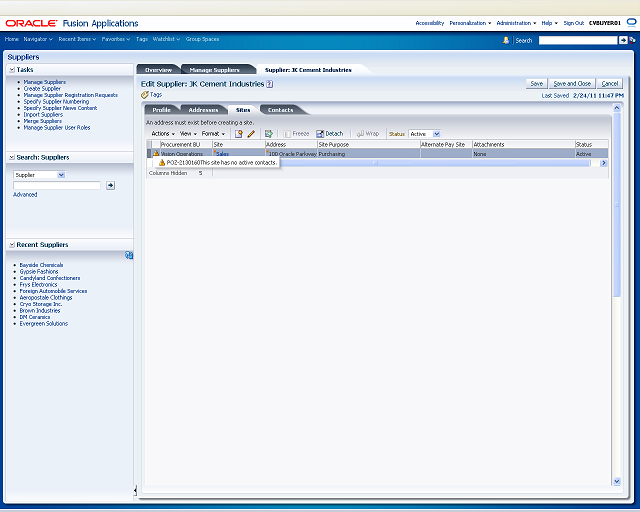Viewport: 640px width, 512px height.
Task: Open Evergreen Solutions recent supplier
Action: point(44,324)
